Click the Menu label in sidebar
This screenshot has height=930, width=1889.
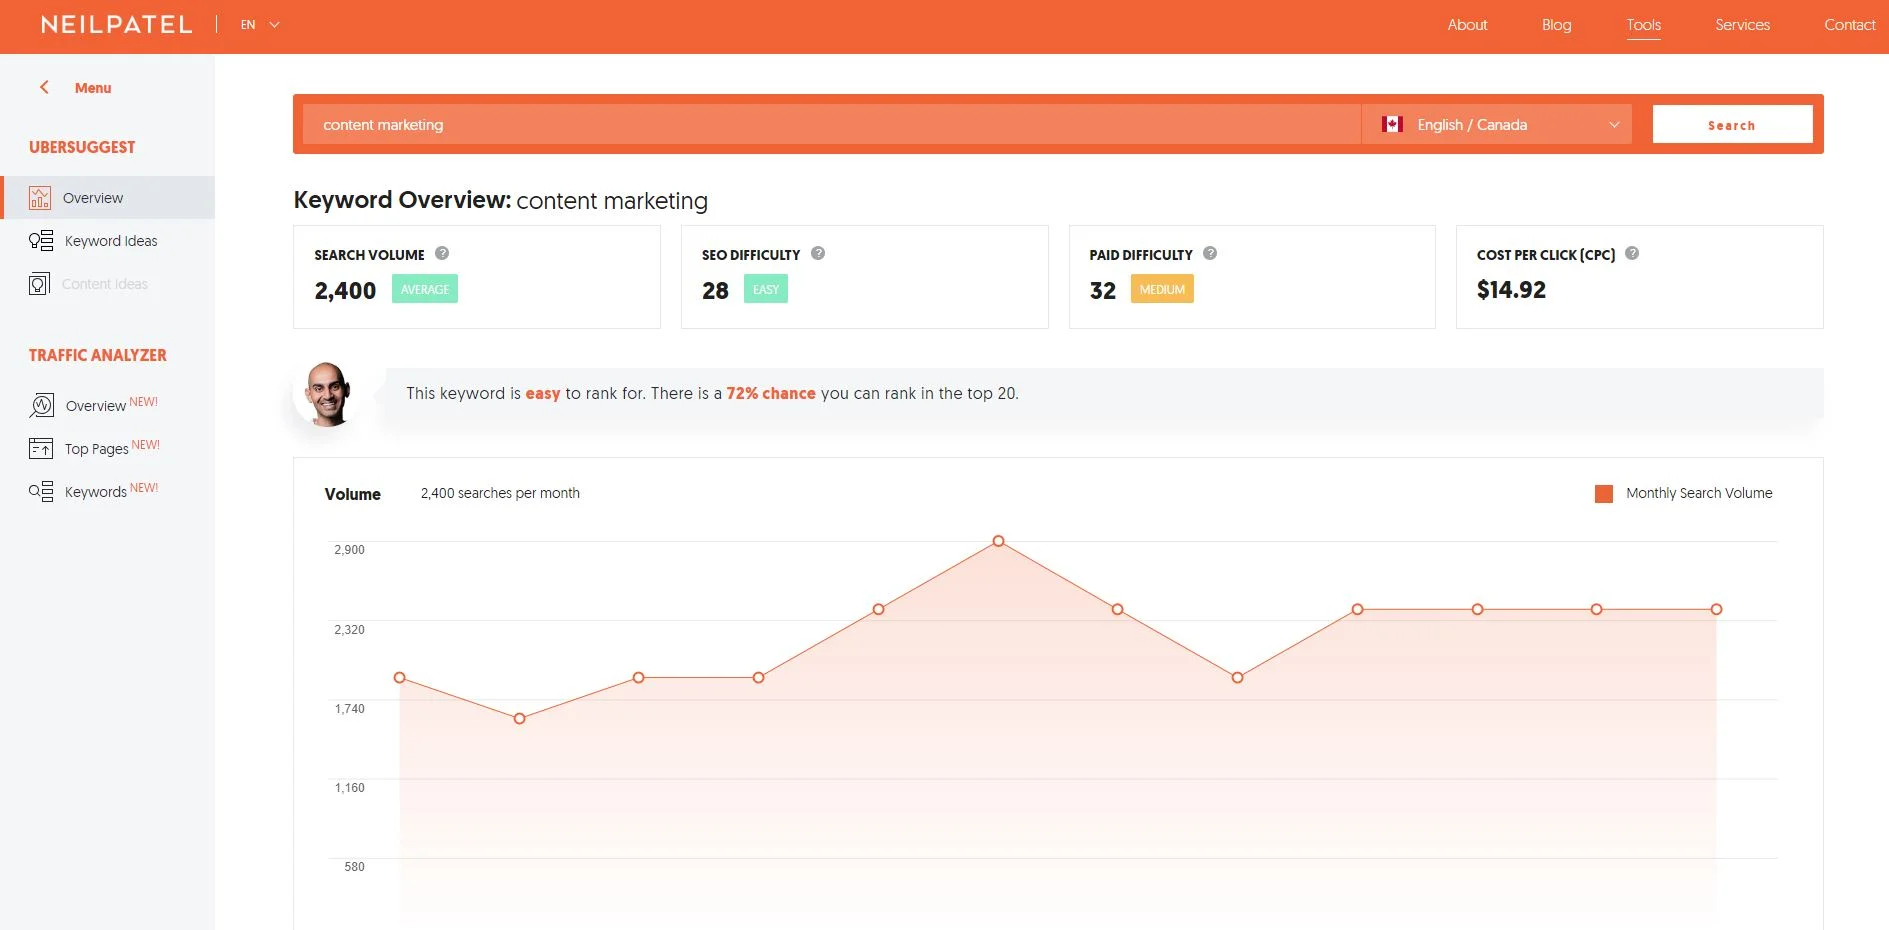(x=93, y=88)
